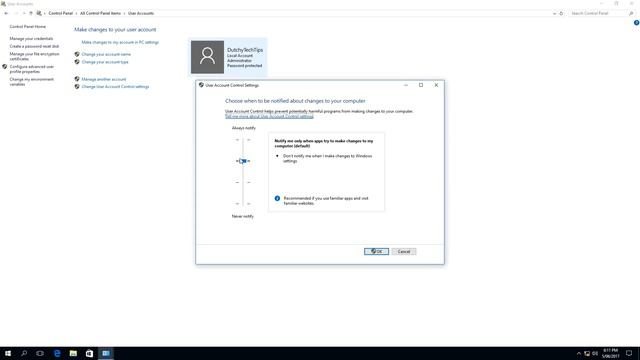This screenshot has width=640, height=360.
Task: Open Manage your file encryption certificates
Action: click(34, 56)
